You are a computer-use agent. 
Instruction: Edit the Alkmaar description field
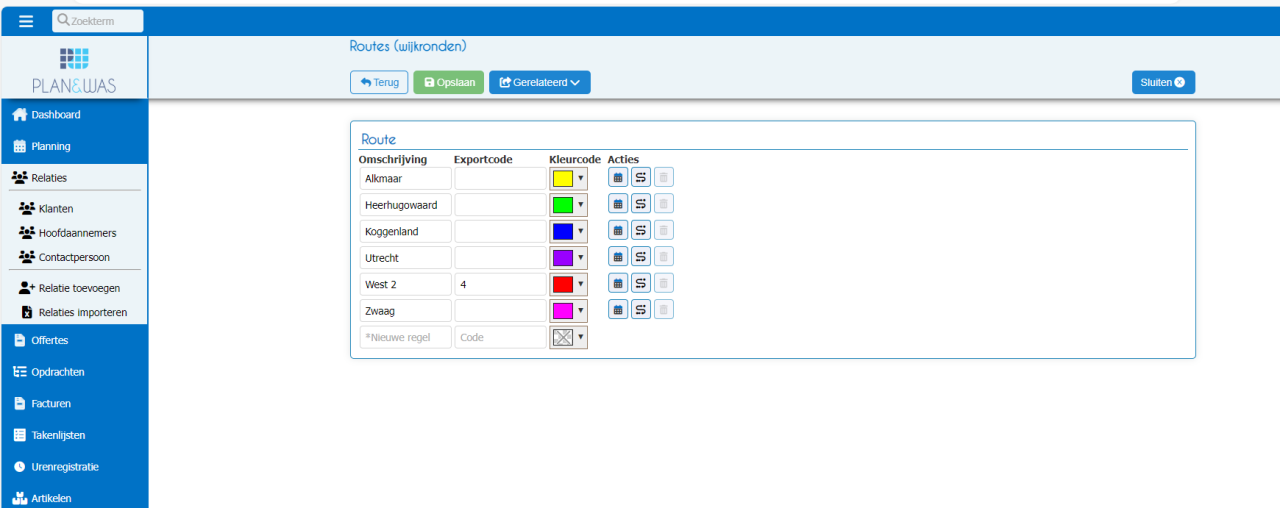point(405,179)
